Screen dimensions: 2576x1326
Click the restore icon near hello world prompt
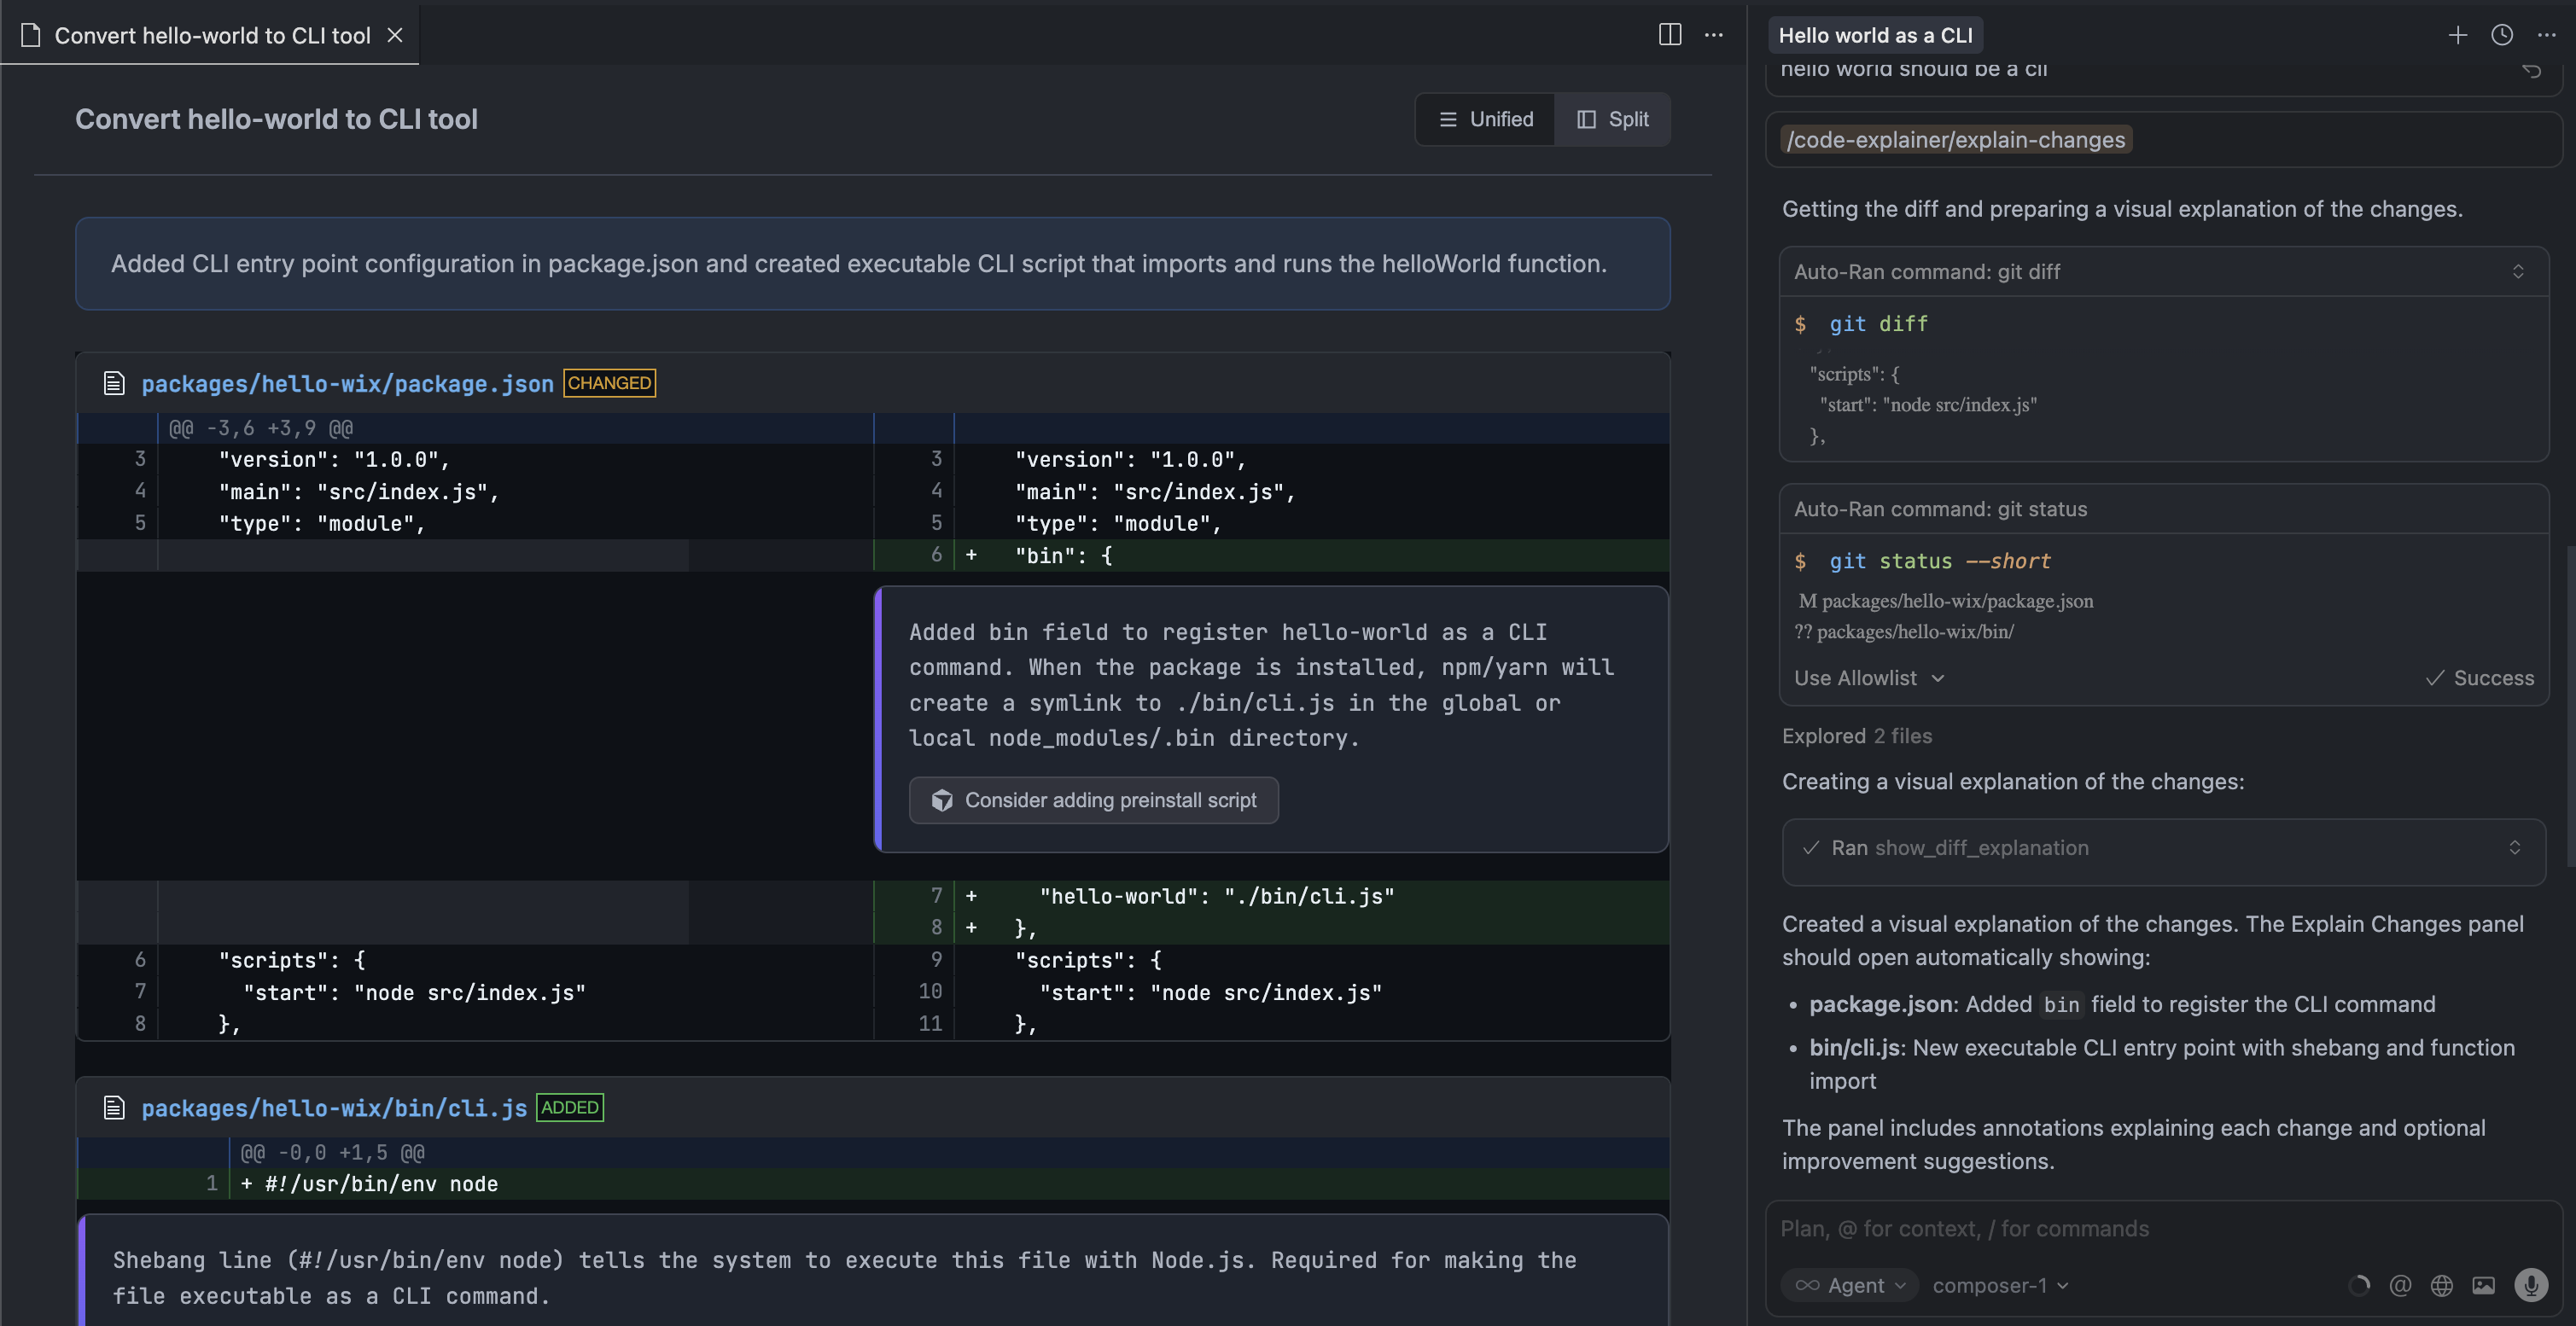pyautogui.click(x=2532, y=70)
